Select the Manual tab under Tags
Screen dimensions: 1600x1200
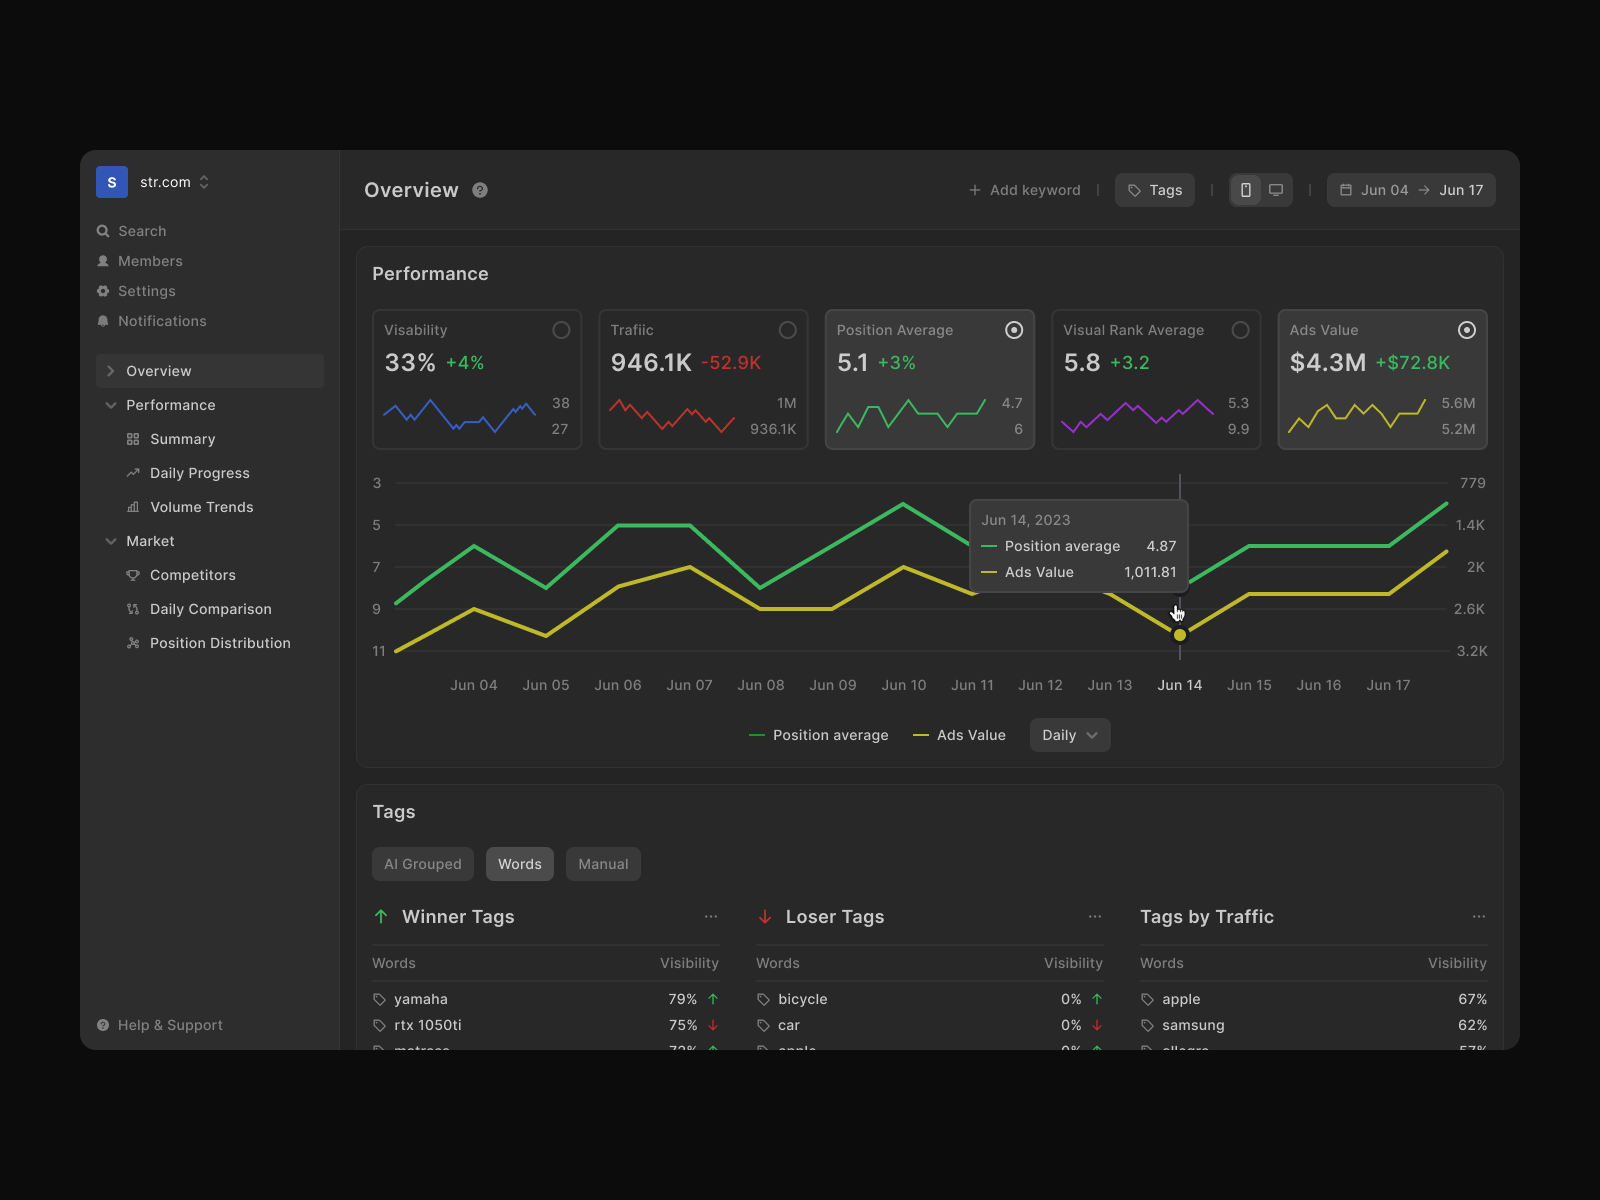603,864
